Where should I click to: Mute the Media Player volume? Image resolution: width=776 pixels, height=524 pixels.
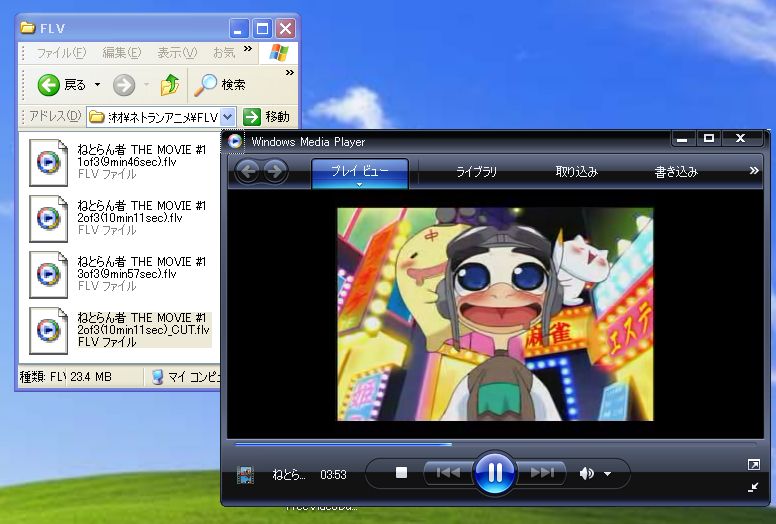[586, 474]
